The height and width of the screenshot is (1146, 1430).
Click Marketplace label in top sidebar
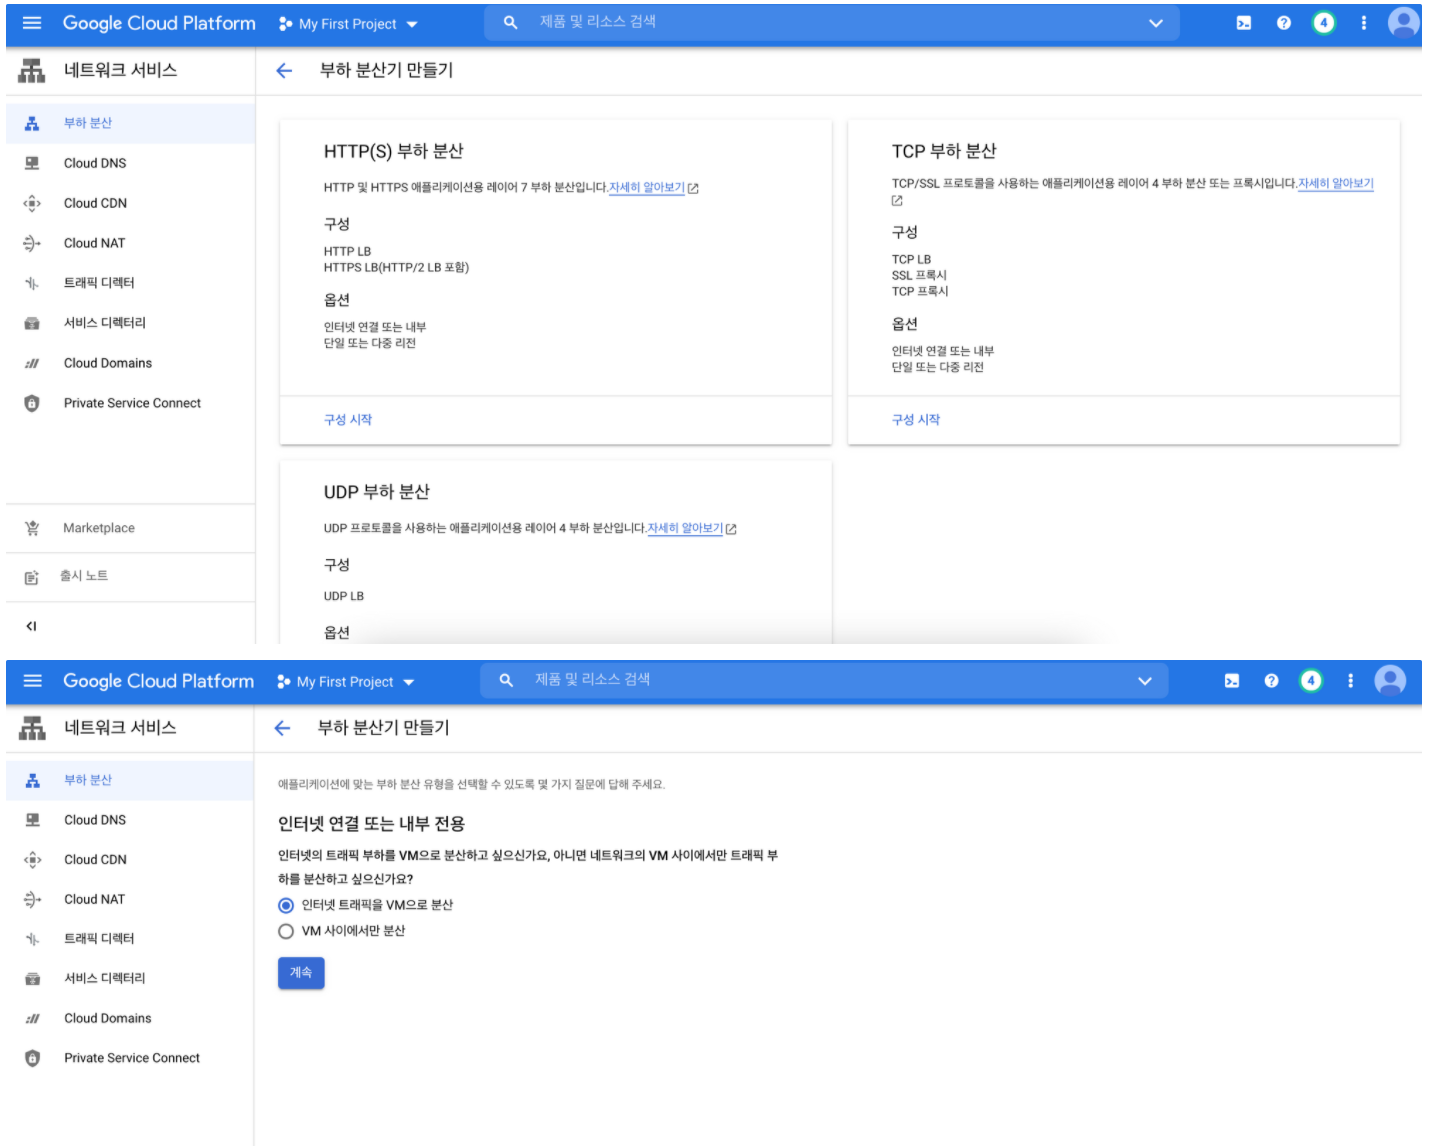(x=99, y=528)
